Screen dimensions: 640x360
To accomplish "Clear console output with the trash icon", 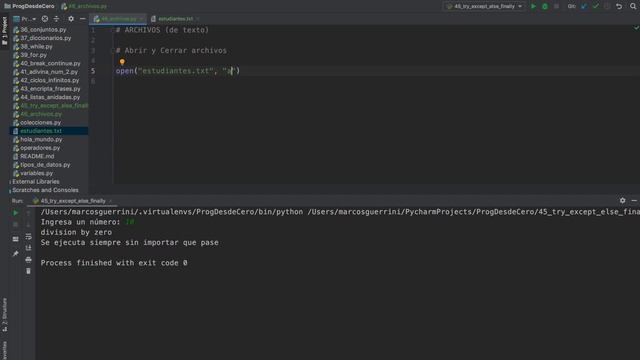I will point(28,271).
